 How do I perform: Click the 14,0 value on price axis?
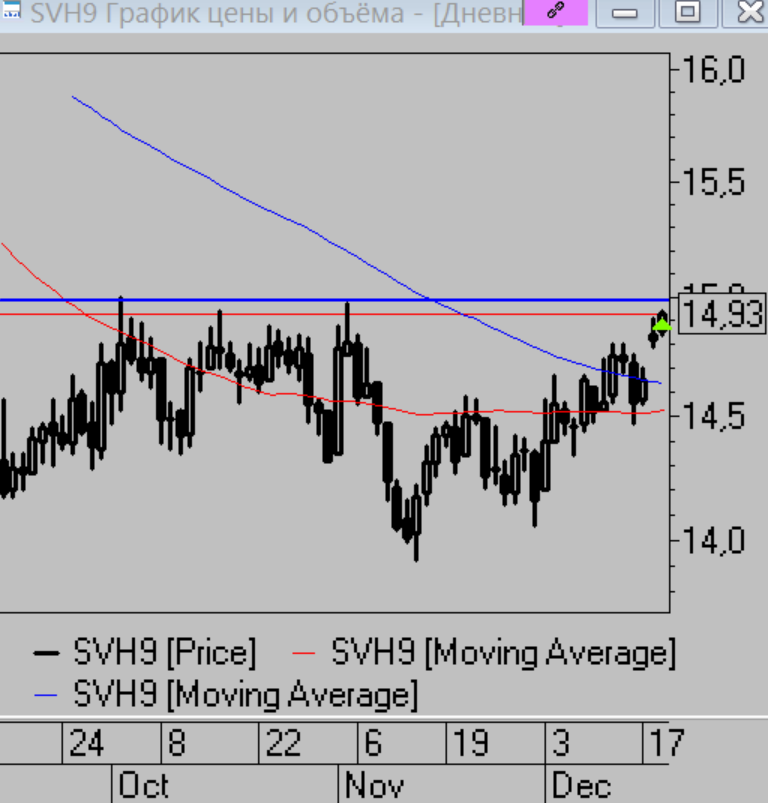716,542
